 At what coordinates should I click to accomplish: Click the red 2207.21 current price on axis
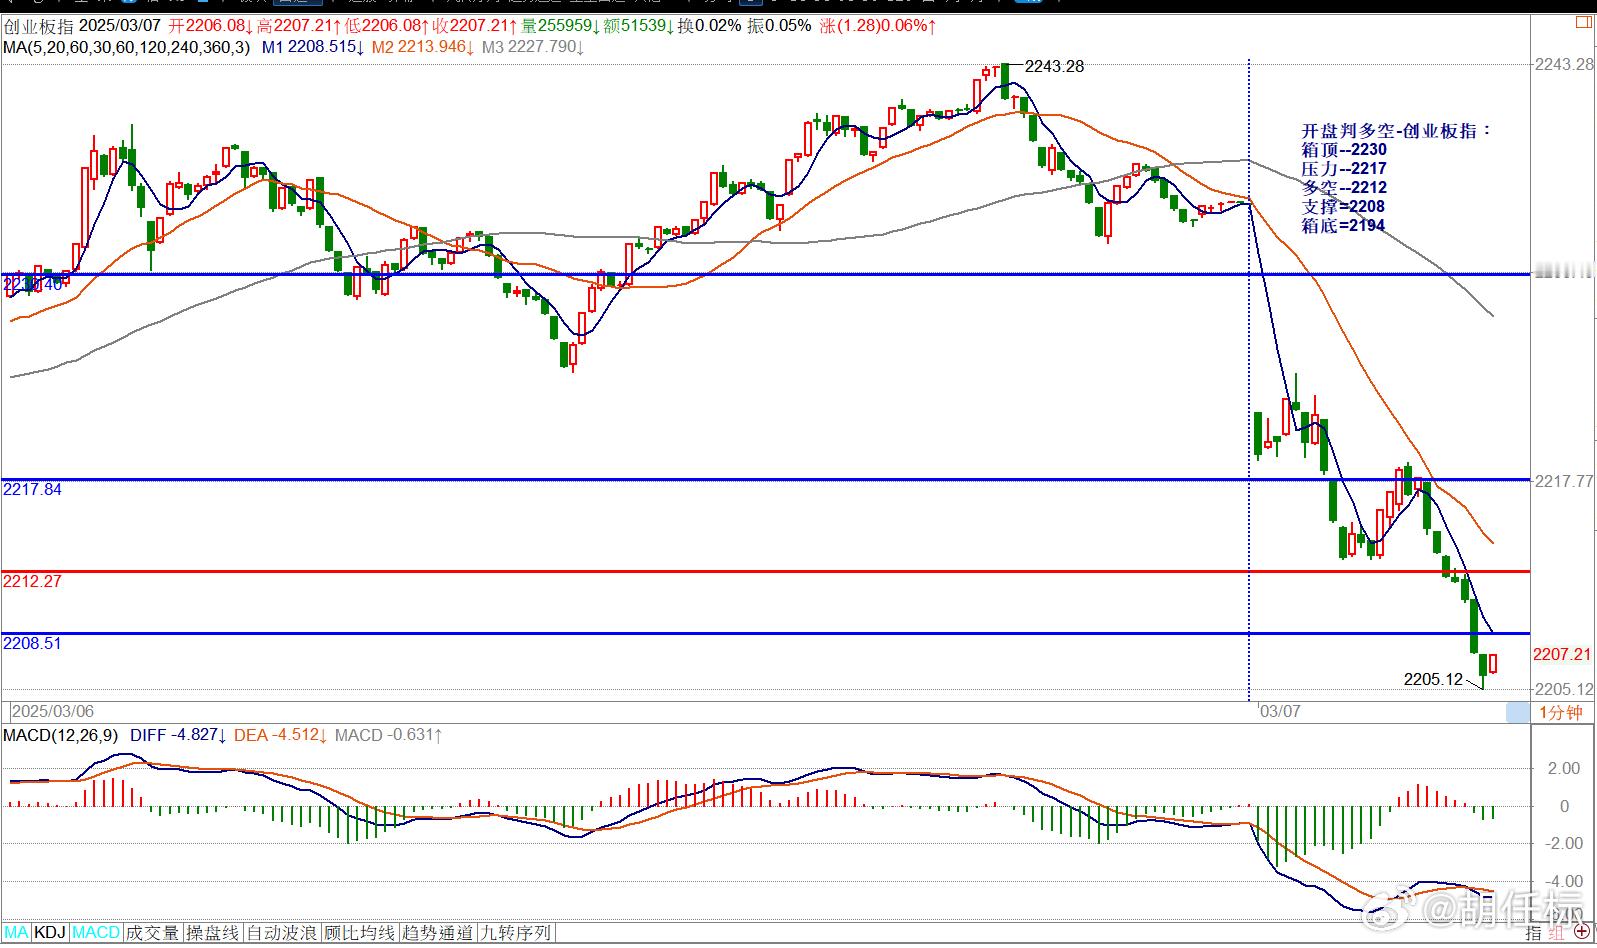point(1562,654)
